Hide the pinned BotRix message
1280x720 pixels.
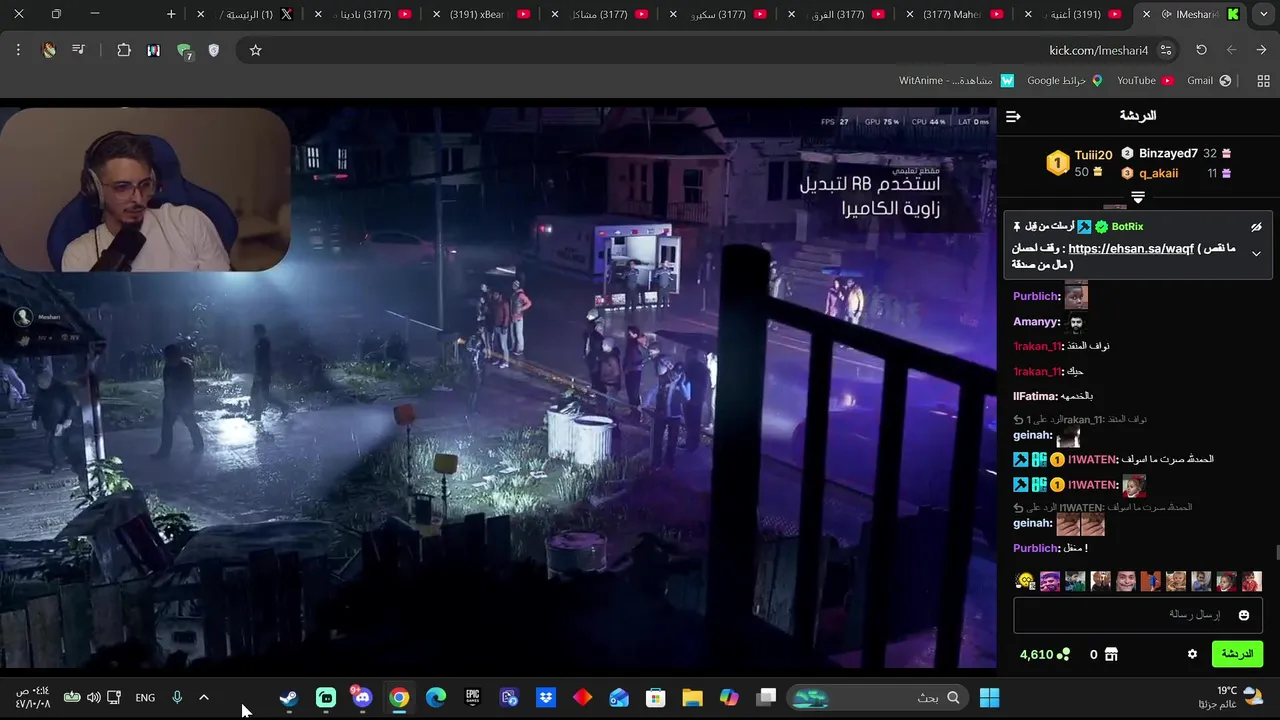pyautogui.click(x=1256, y=227)
